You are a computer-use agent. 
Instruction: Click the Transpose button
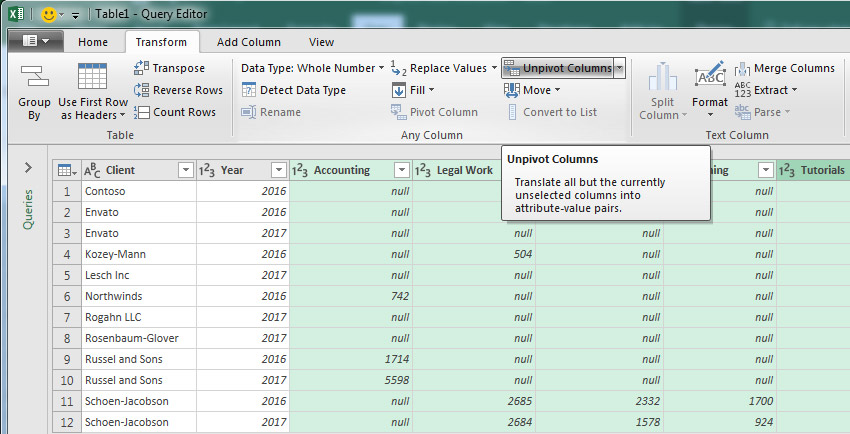click(x=169, y=68)
